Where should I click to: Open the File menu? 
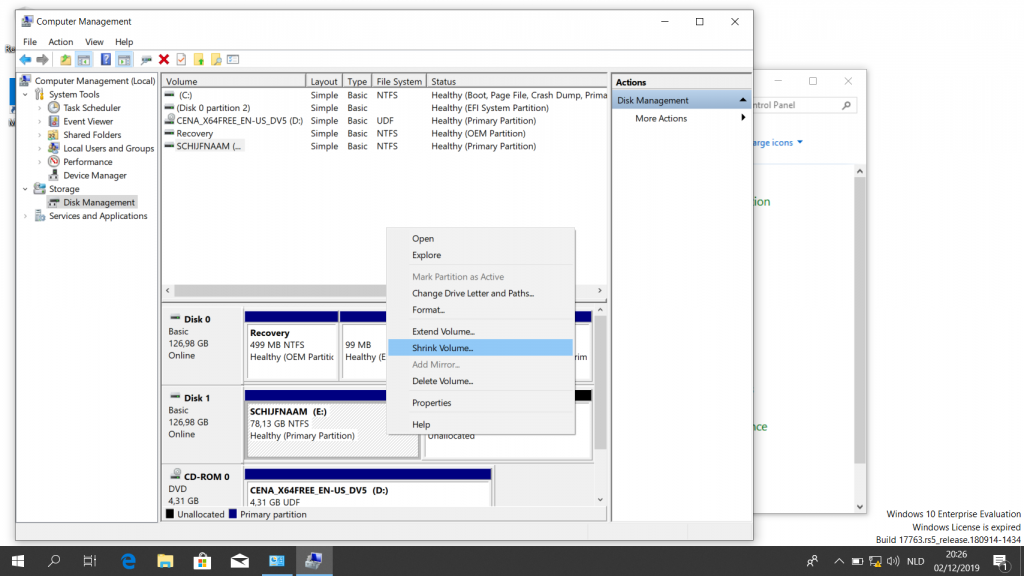tap(30, 42)
